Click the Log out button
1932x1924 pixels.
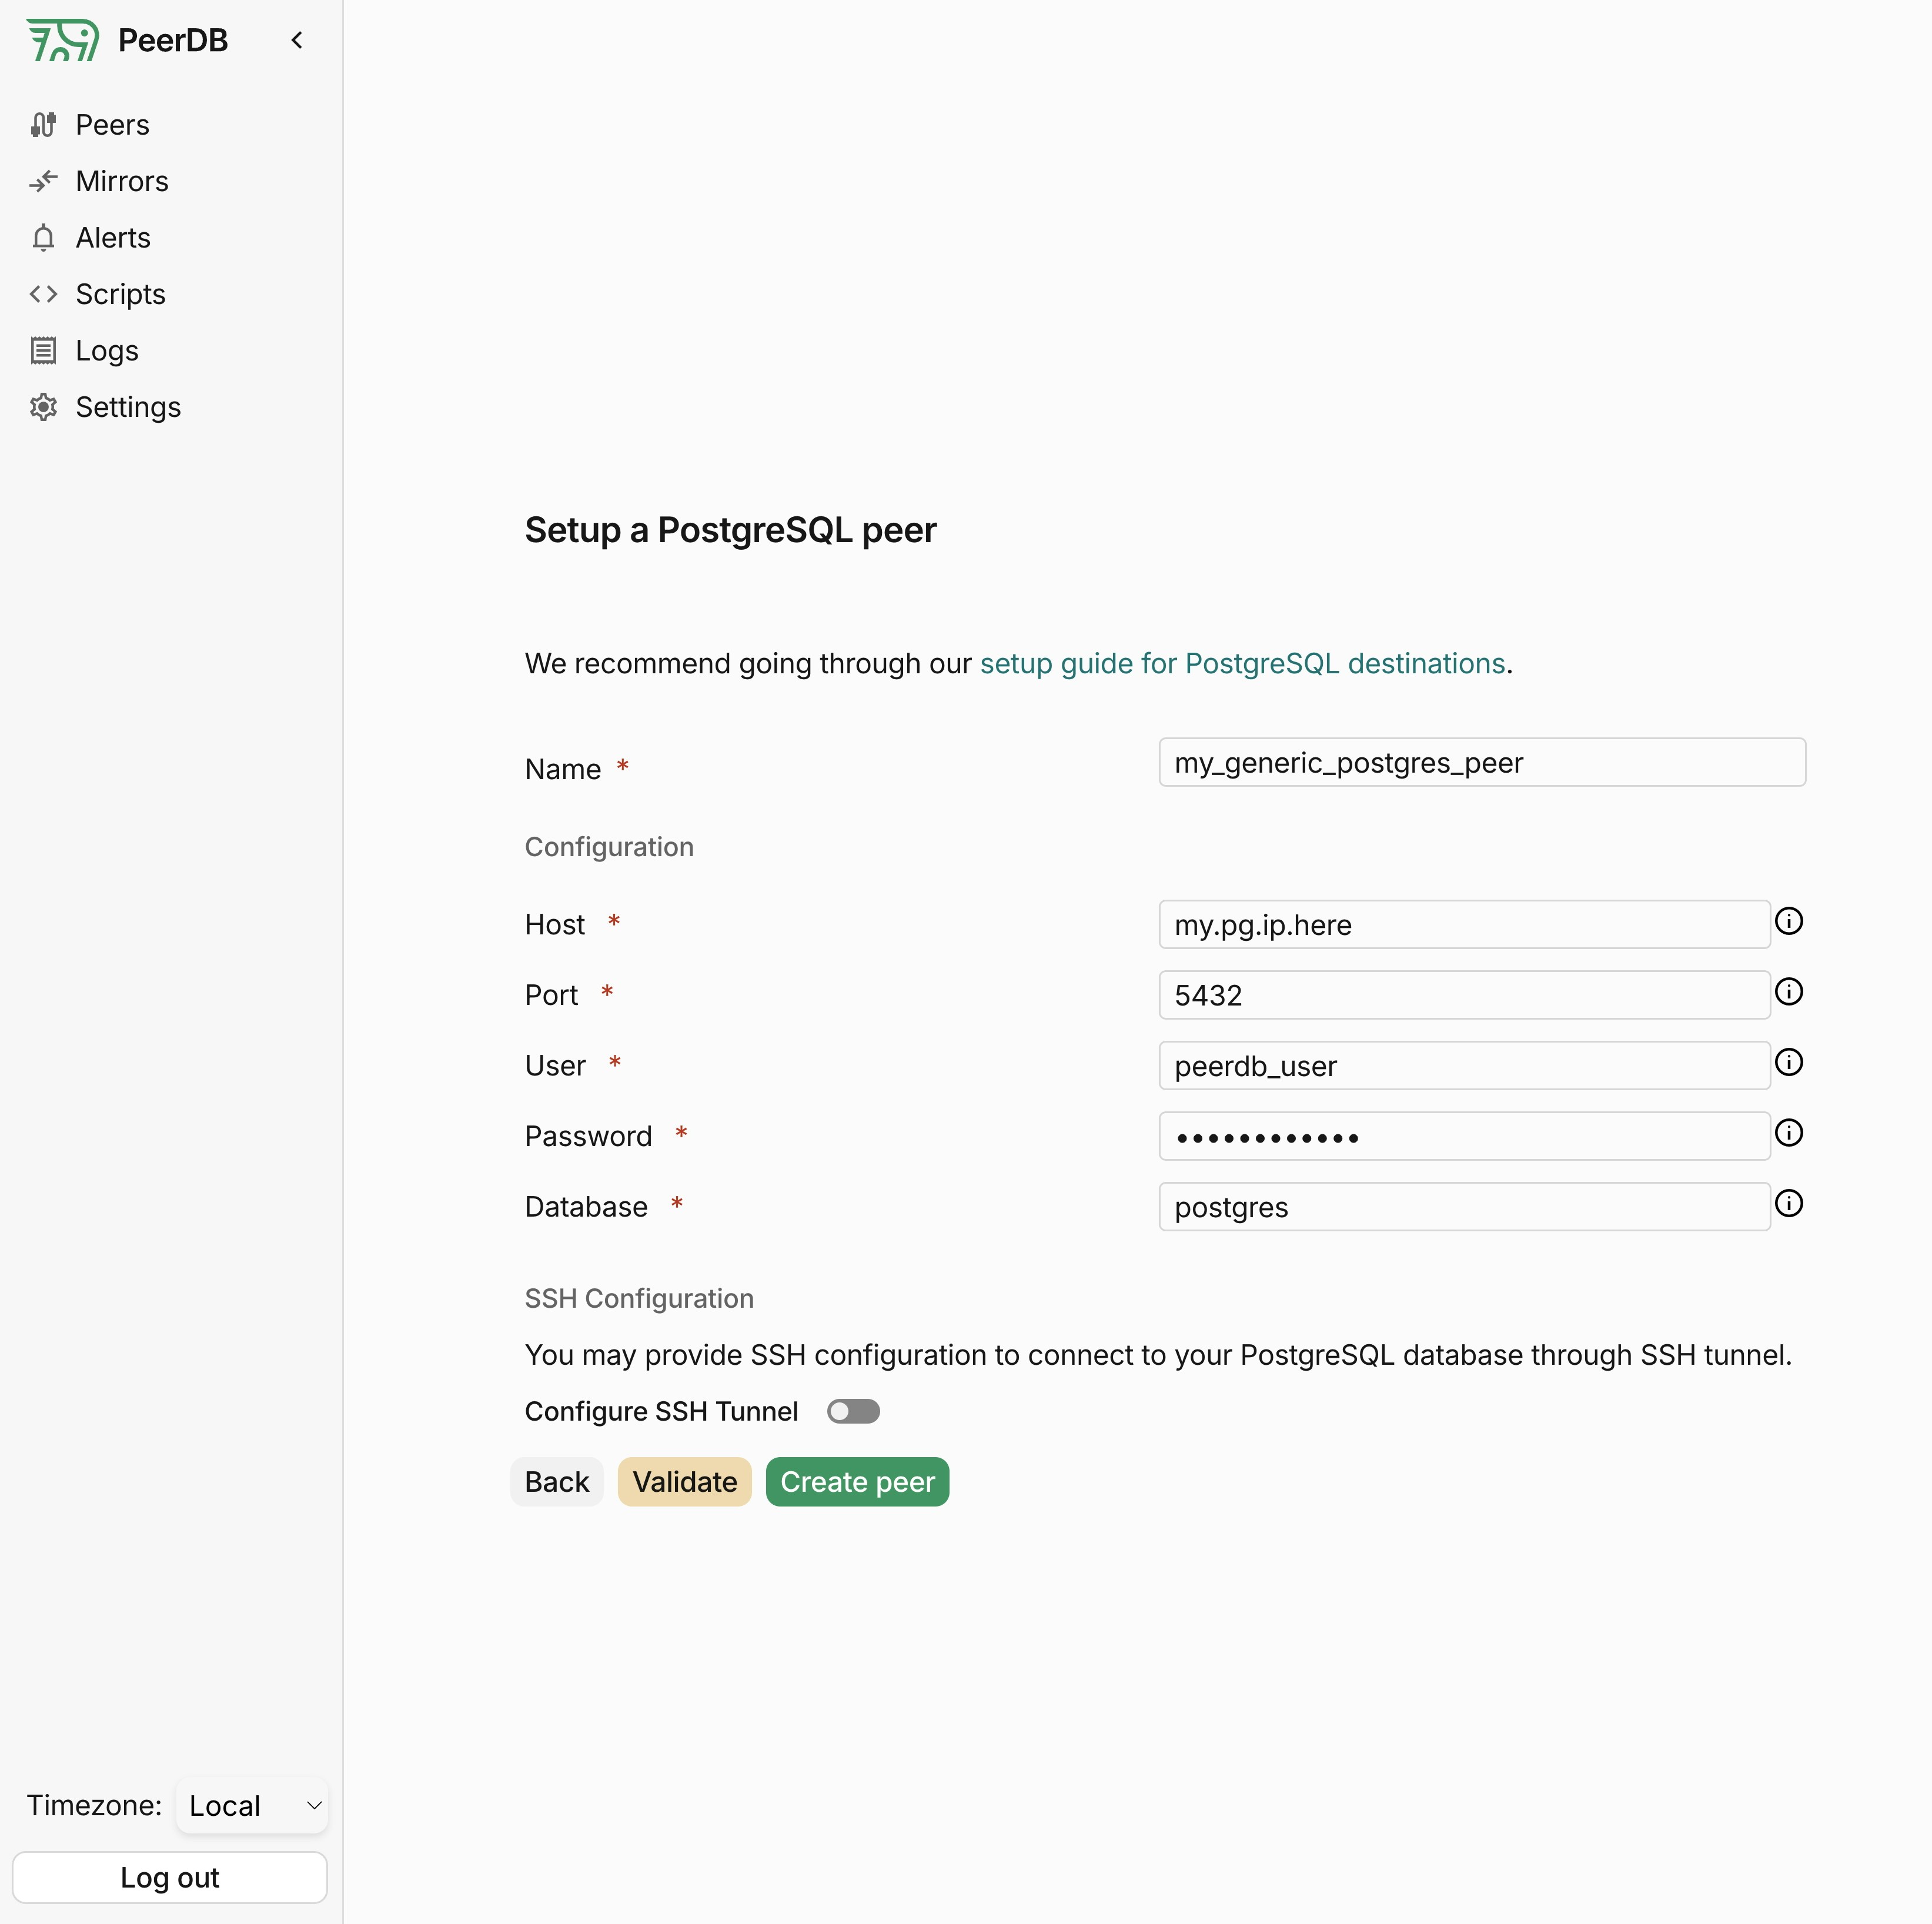169,1877
